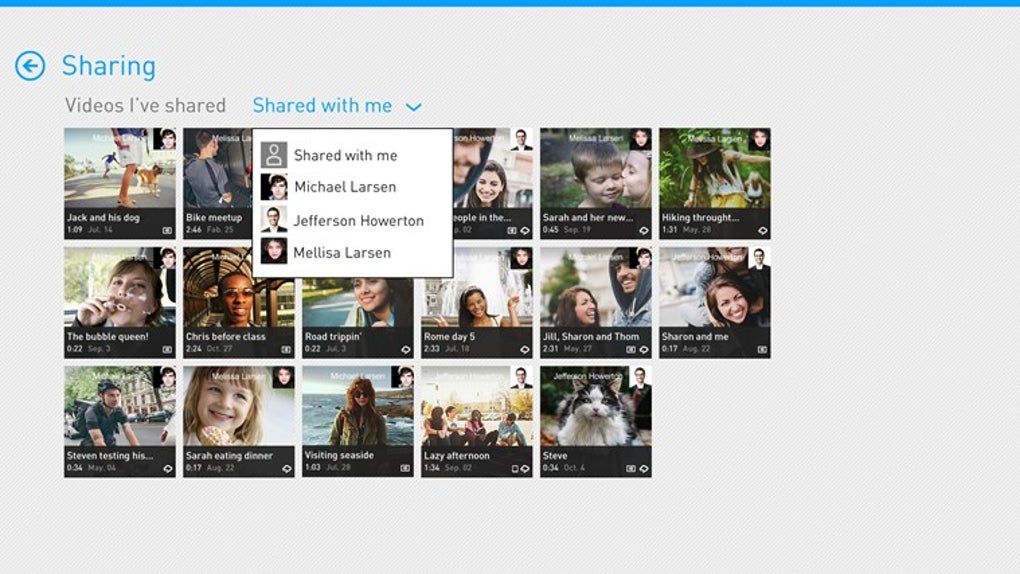Go back using the circled arrow icon
Screen dimensions: 1020x574
tap(30, 66)
